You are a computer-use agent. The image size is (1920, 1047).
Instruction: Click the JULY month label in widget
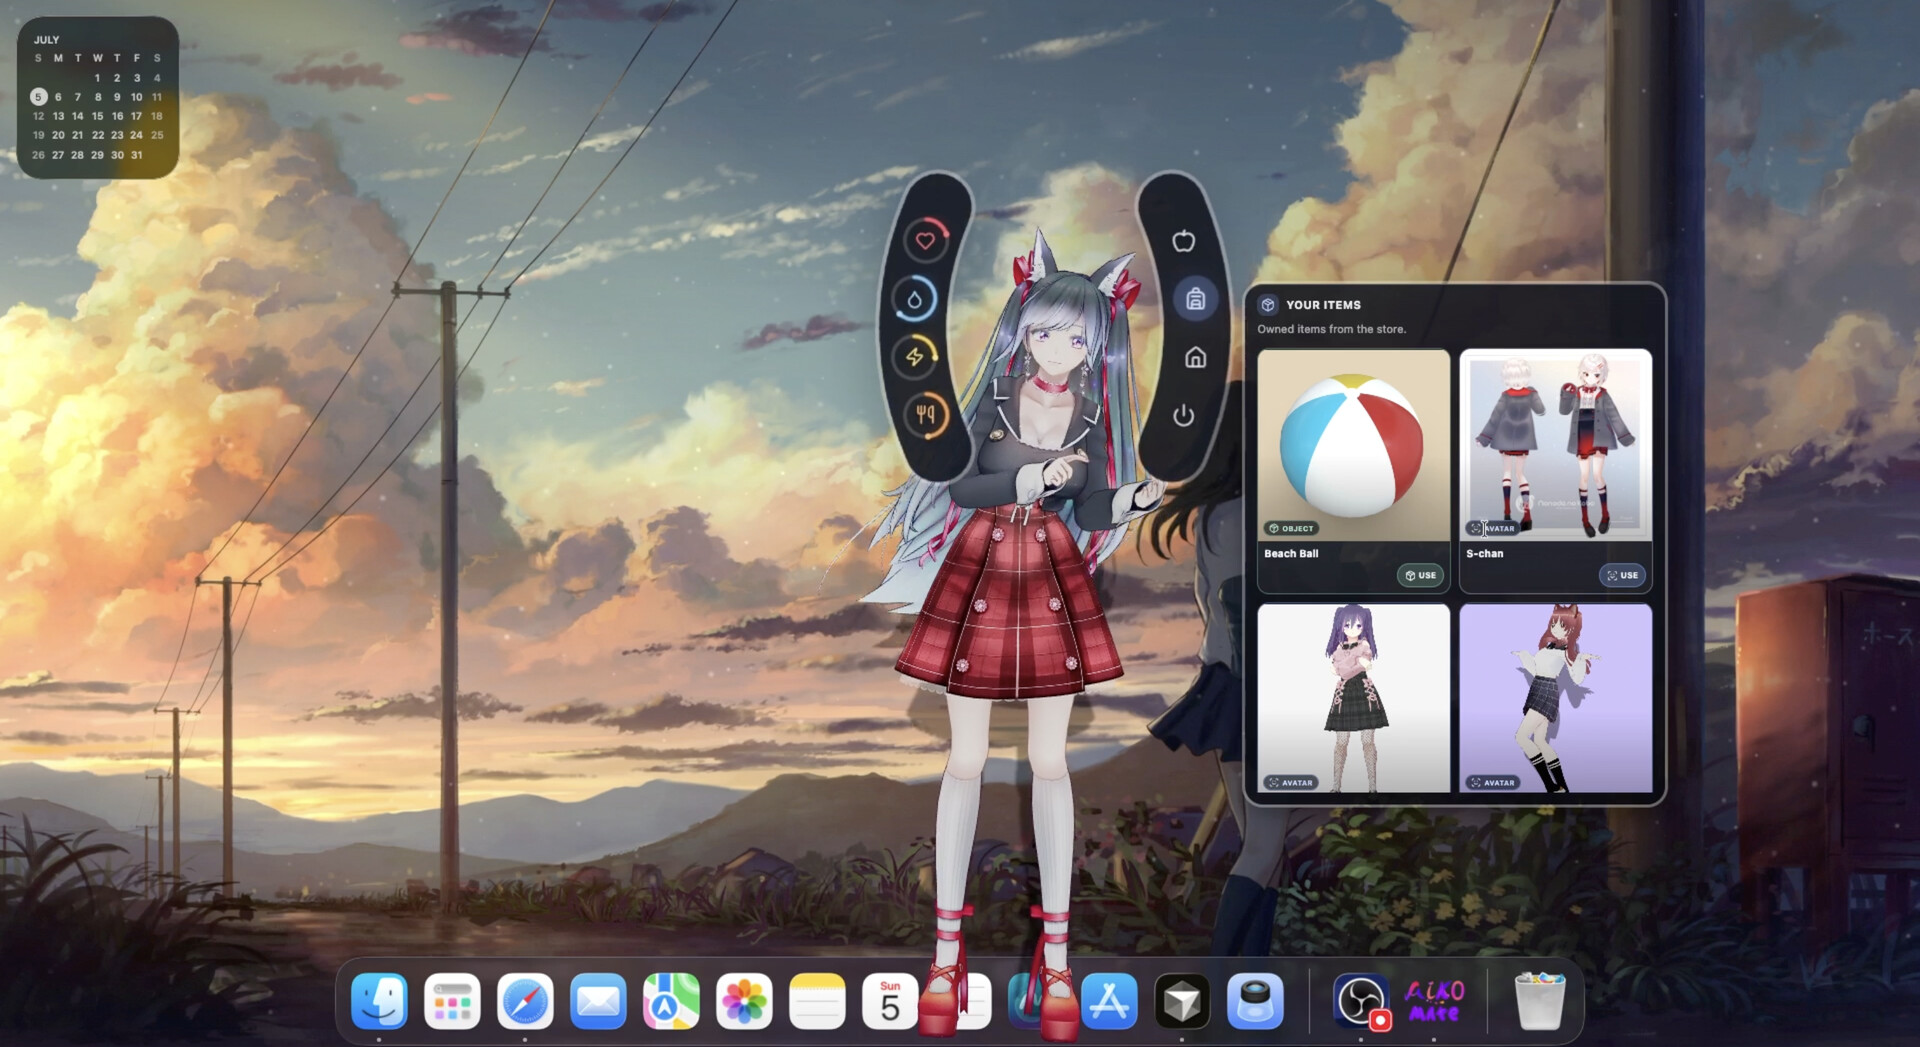tap(46, 40)
